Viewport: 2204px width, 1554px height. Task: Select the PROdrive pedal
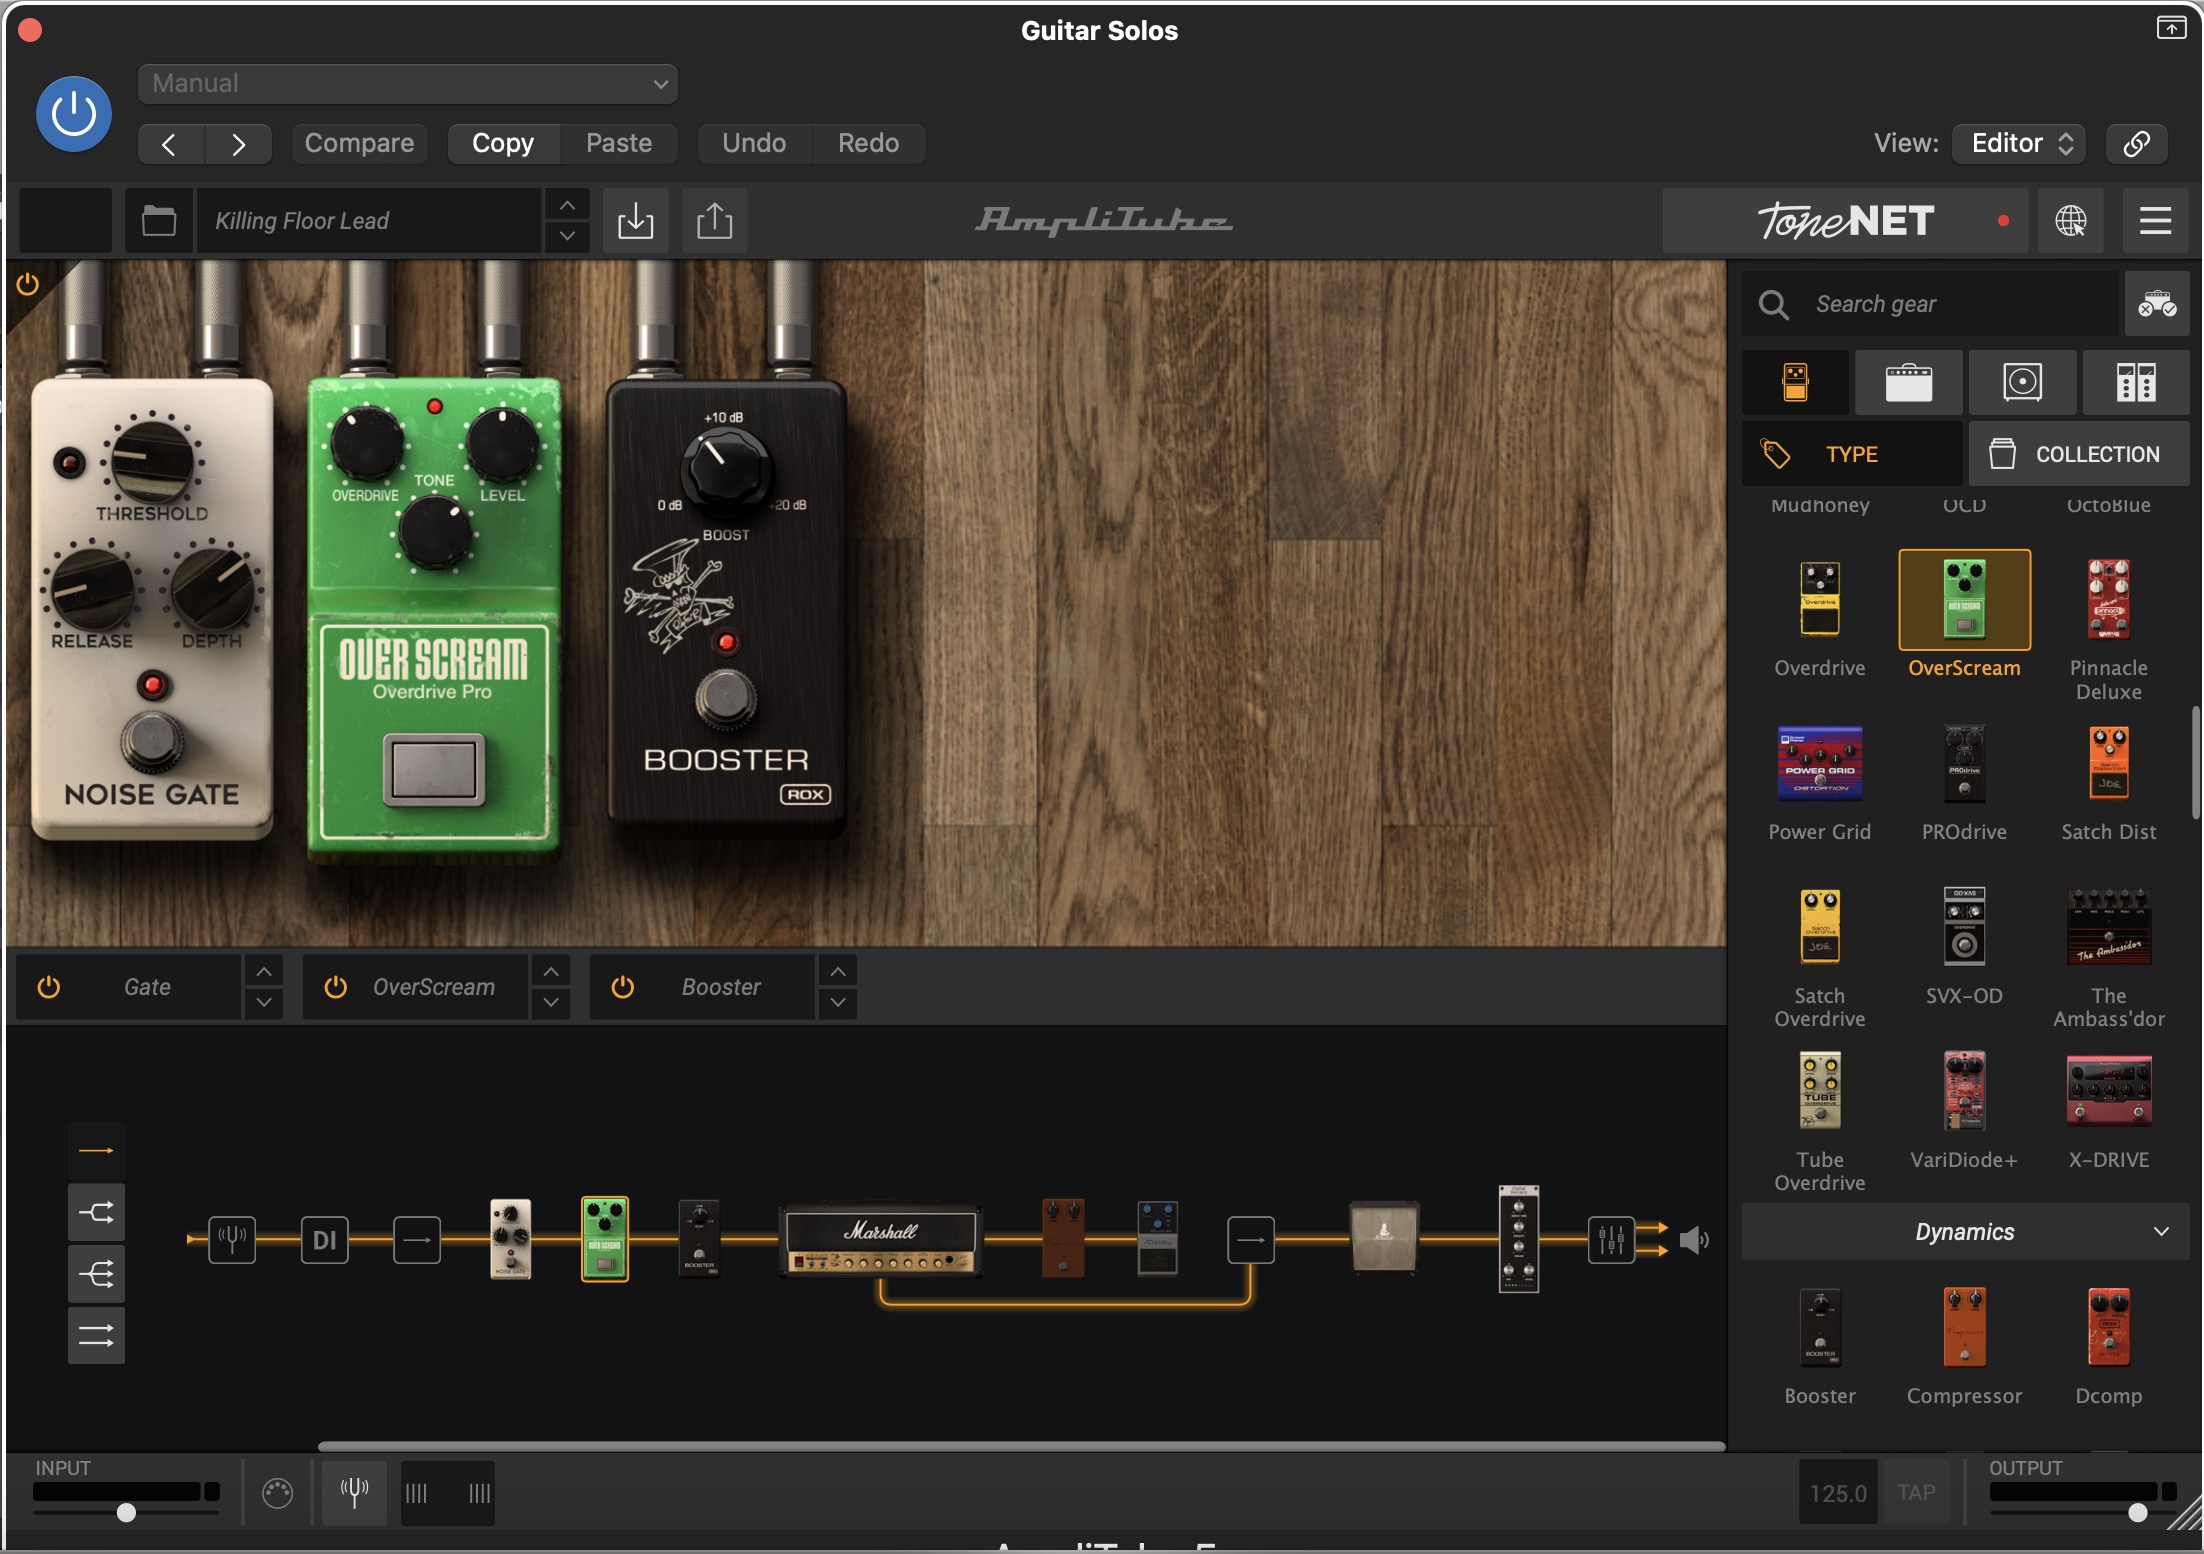1964,763
